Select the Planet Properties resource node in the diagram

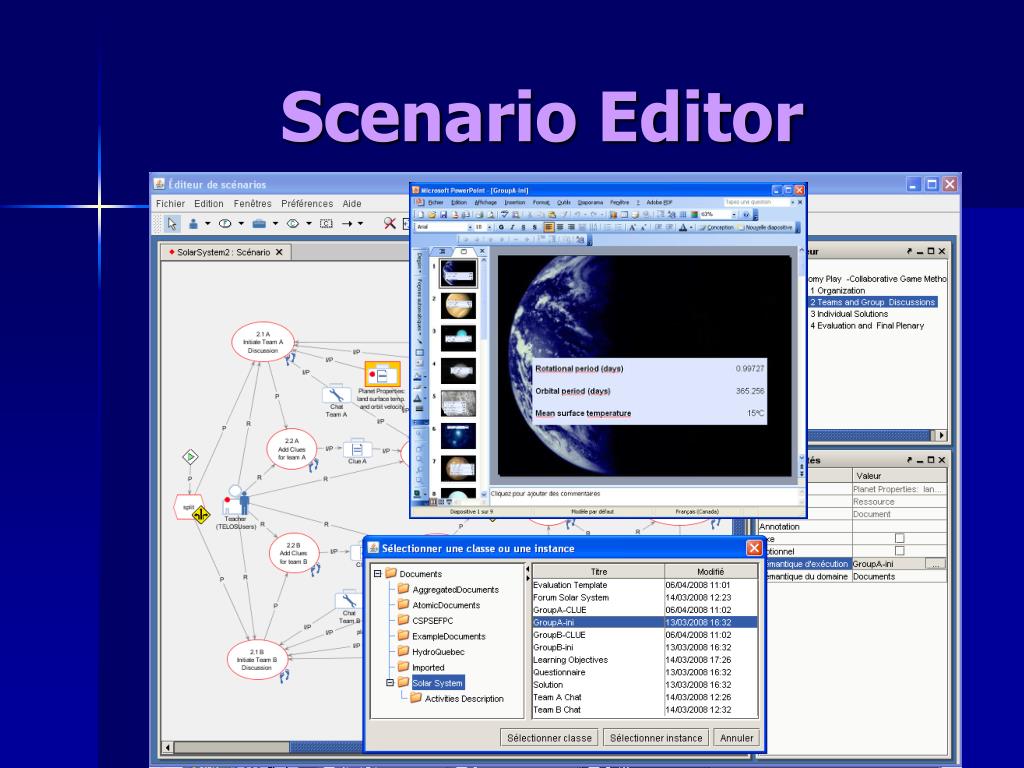click(382, 374)
